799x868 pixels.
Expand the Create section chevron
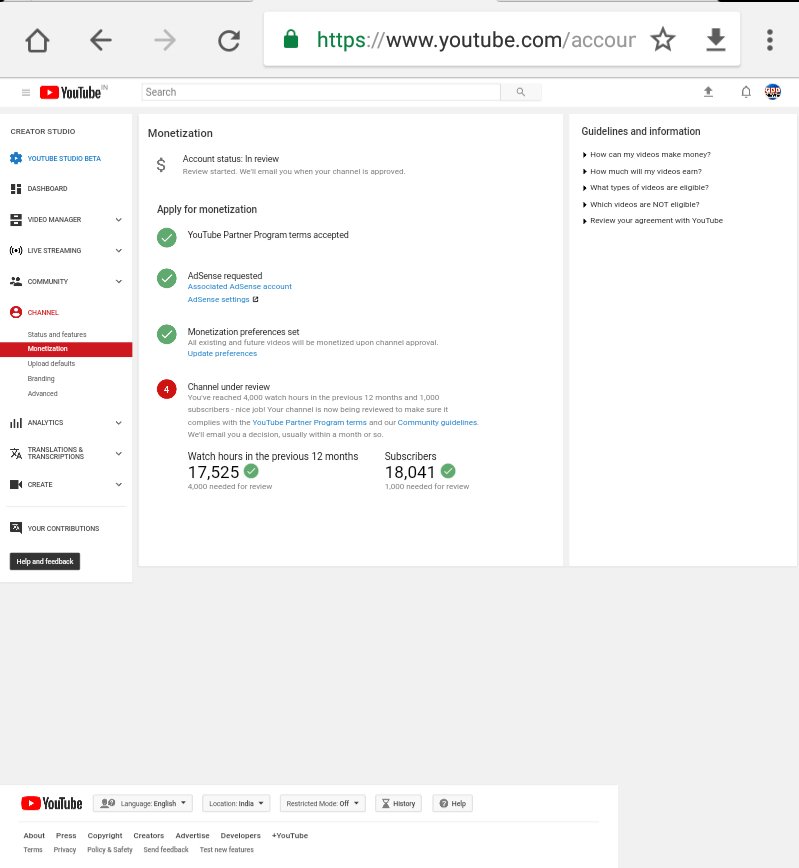pyautogui.click(x=118, y=484)
